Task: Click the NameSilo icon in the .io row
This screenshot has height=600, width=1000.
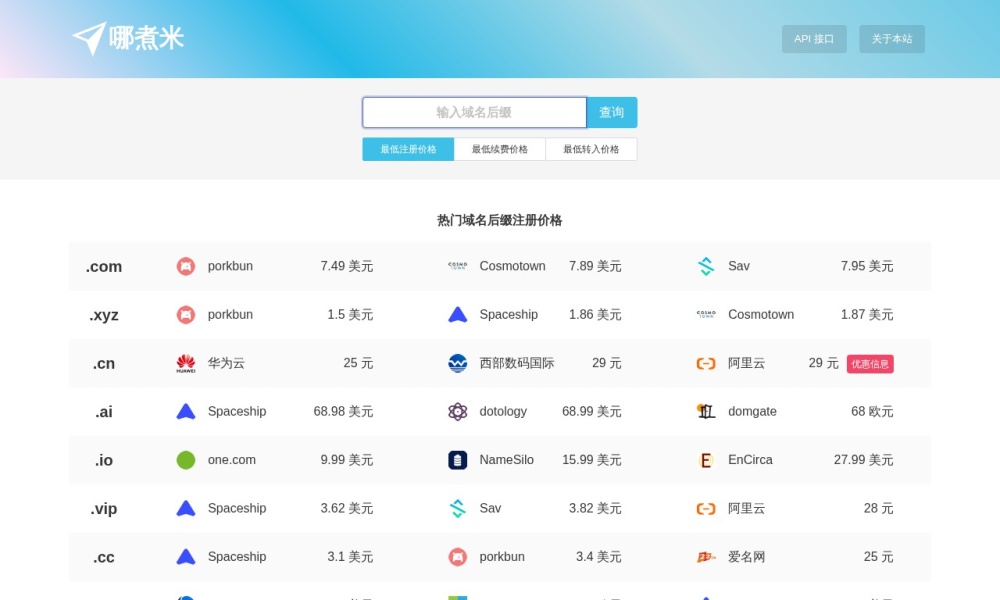Action: [455, 459]
